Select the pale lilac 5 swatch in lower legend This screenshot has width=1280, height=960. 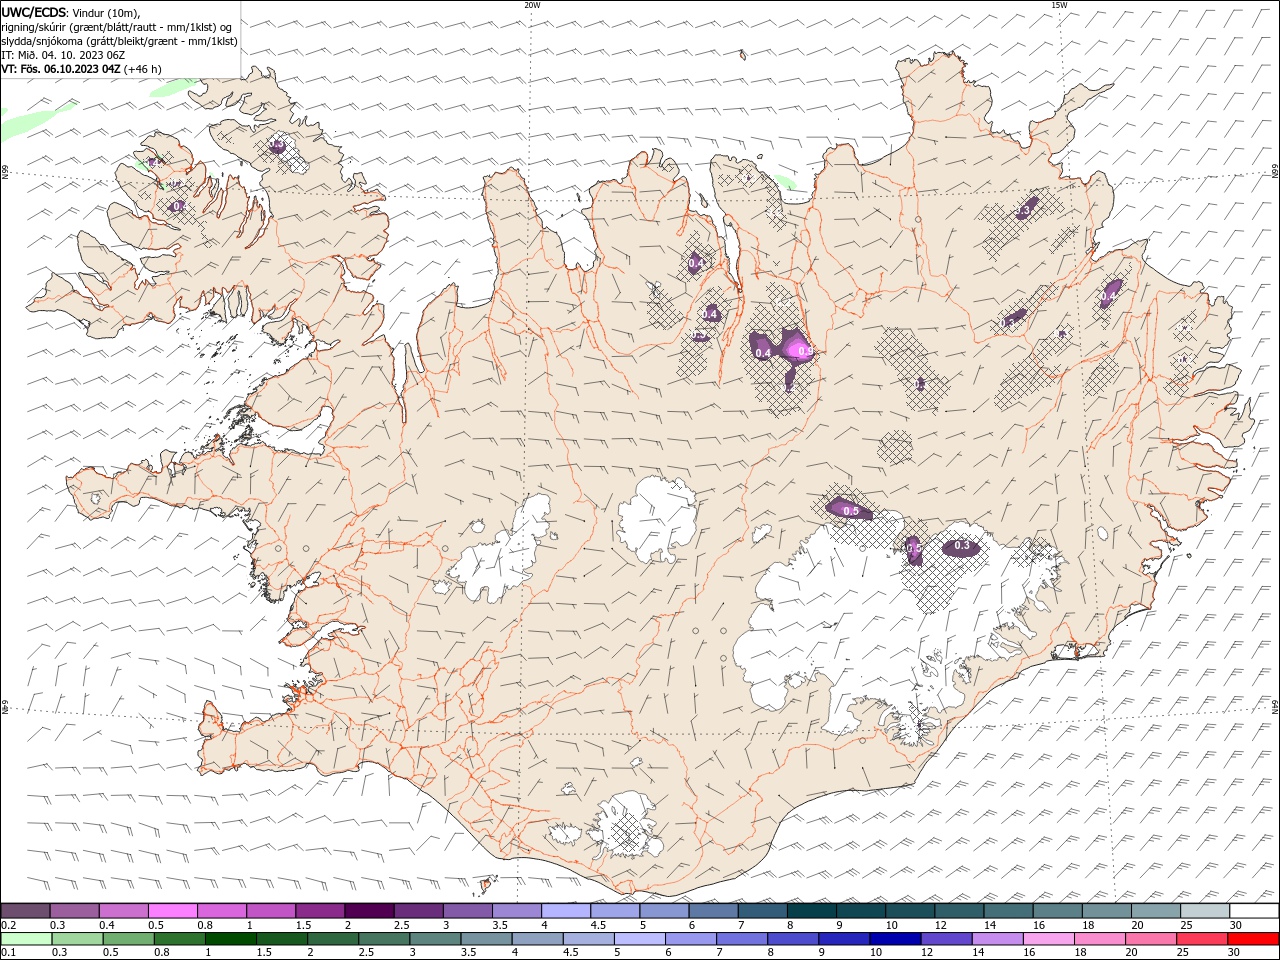640,938
